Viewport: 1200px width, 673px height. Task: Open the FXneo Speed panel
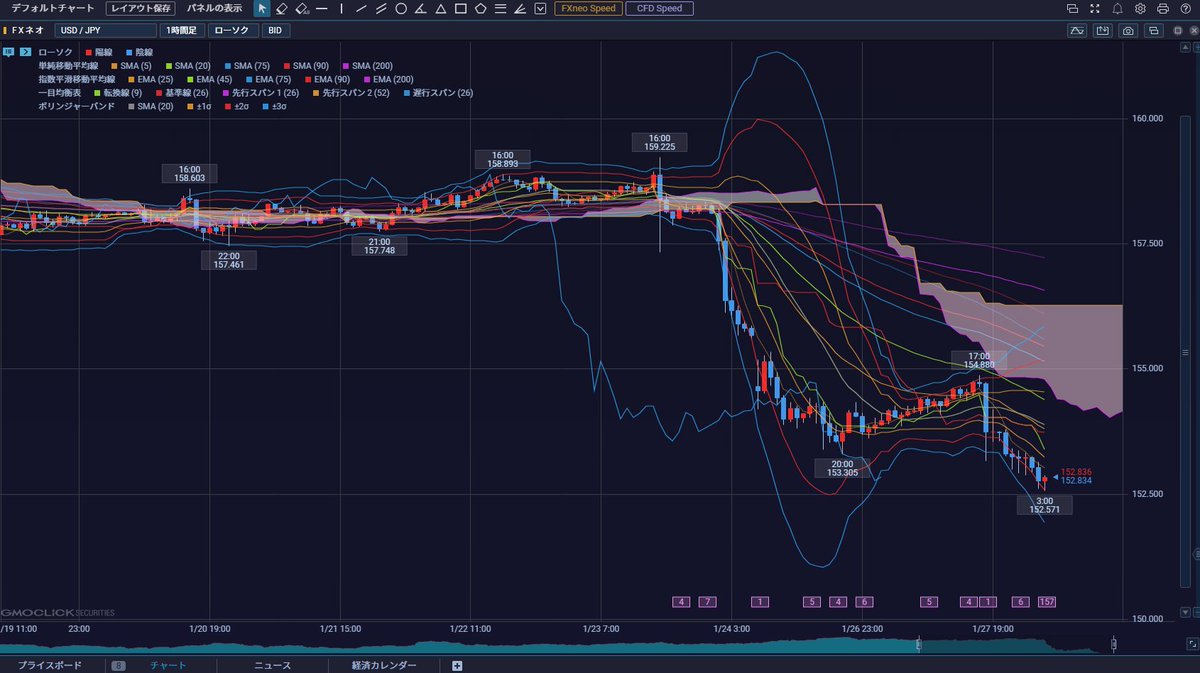coord(589,8)
